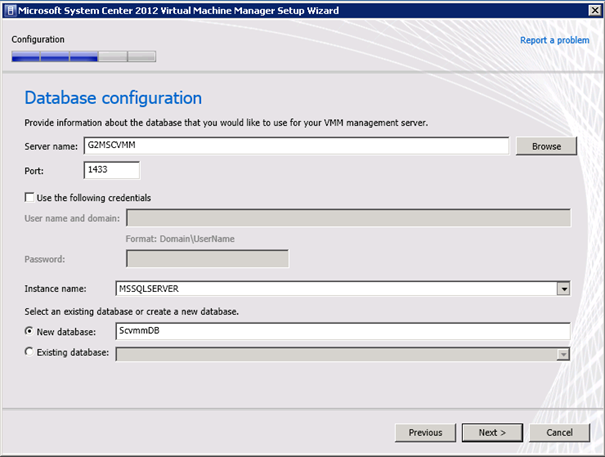Select the New database radio button
The width and height of the screenshot is (605, 457).
click(x=29, y=331)
